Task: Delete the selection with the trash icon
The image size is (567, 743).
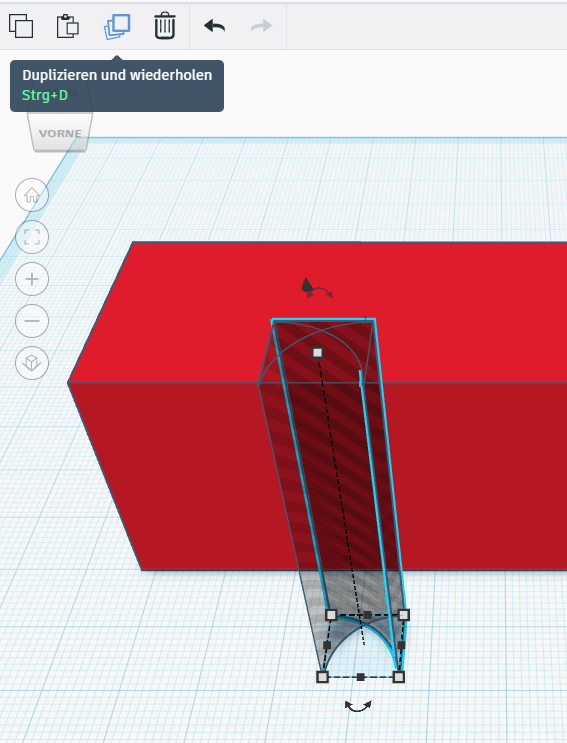Action: click(x=165, y=26)
